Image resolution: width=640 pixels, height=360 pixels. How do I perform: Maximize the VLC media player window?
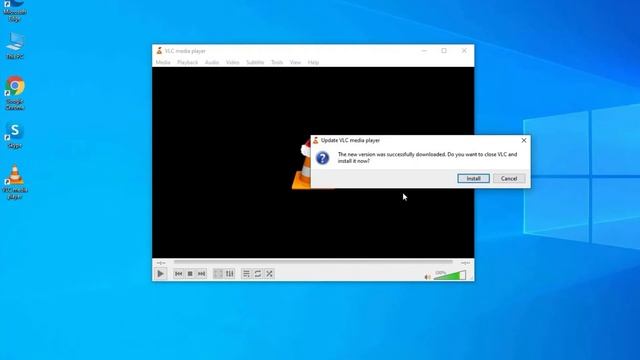coord(444,51)
